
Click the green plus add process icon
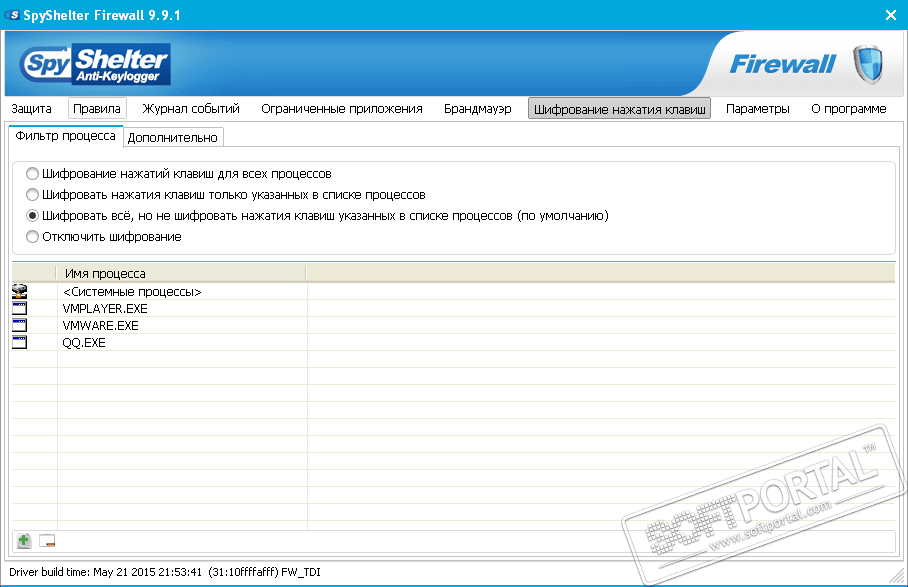point(24,541)
